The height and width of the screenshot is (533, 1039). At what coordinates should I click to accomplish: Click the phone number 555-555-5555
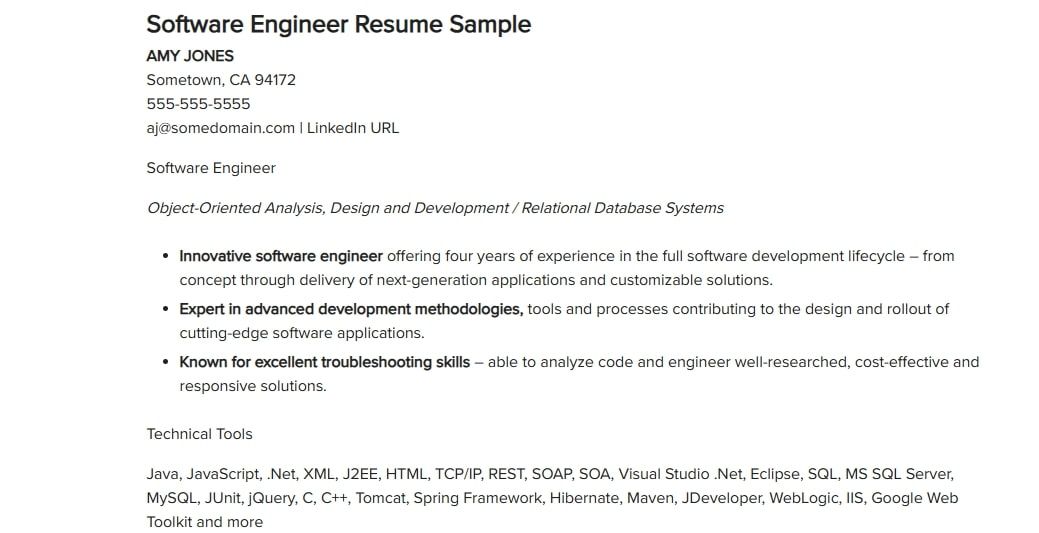click(x=198, y=104)
